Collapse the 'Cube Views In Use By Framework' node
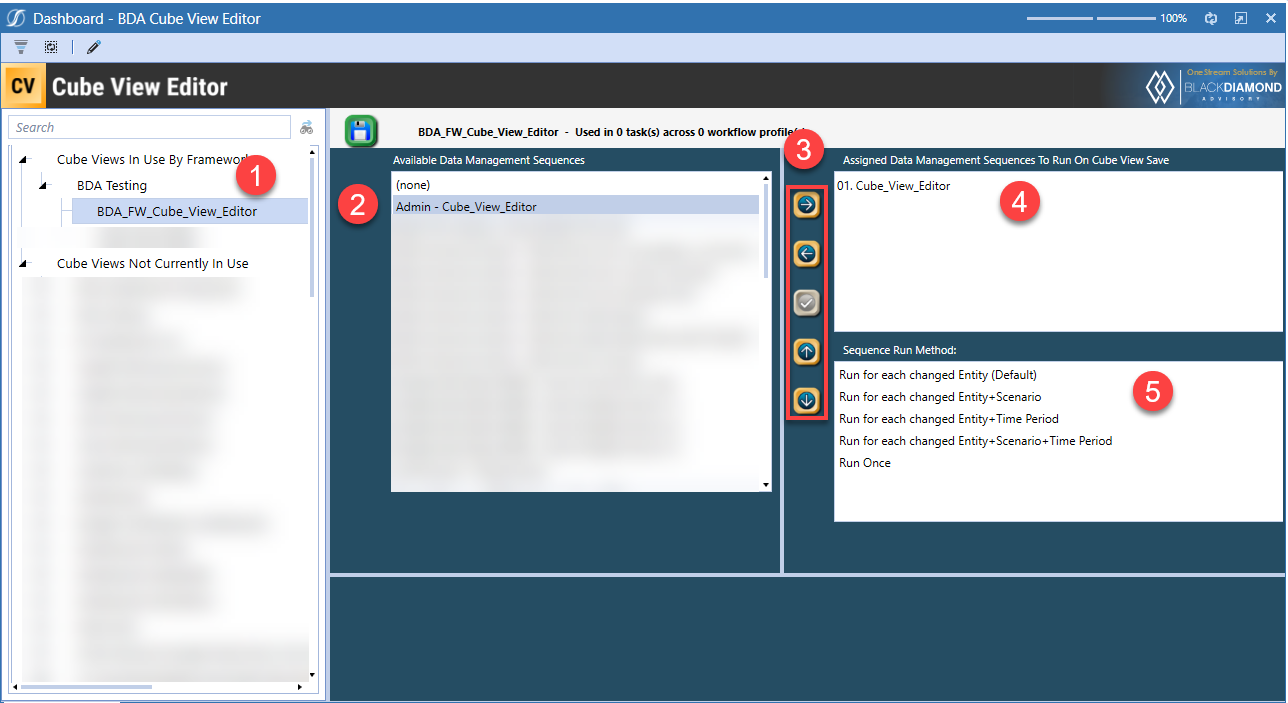The height and width of the screenshot is (703, 1288). pos(22,159)
